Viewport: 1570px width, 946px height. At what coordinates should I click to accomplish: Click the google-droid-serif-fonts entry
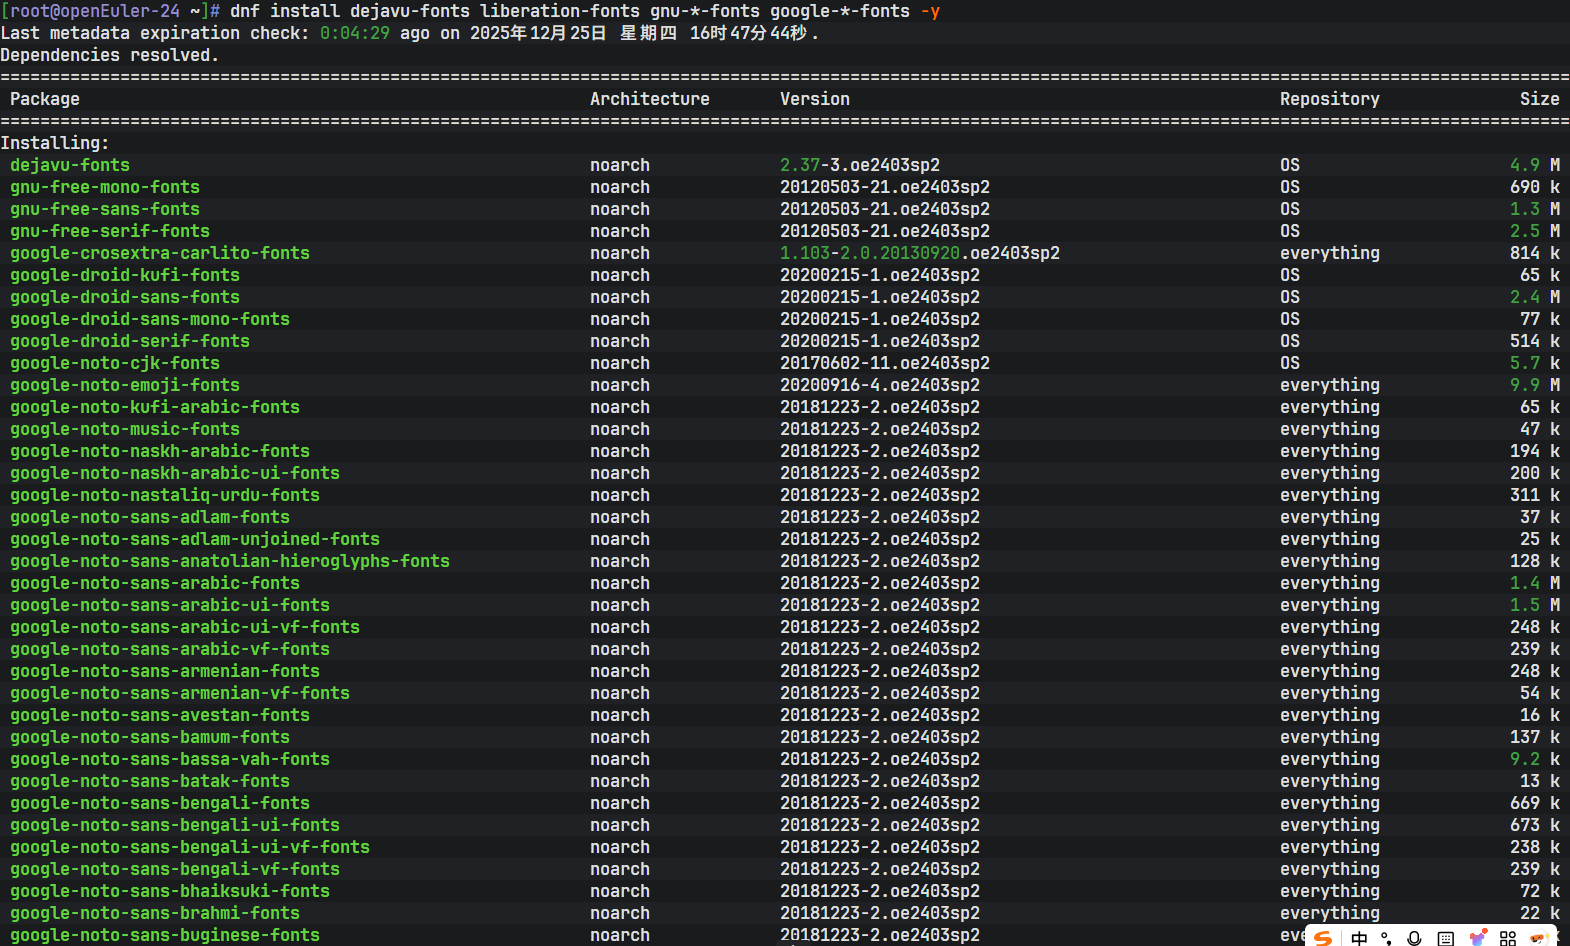coord(130,341)
